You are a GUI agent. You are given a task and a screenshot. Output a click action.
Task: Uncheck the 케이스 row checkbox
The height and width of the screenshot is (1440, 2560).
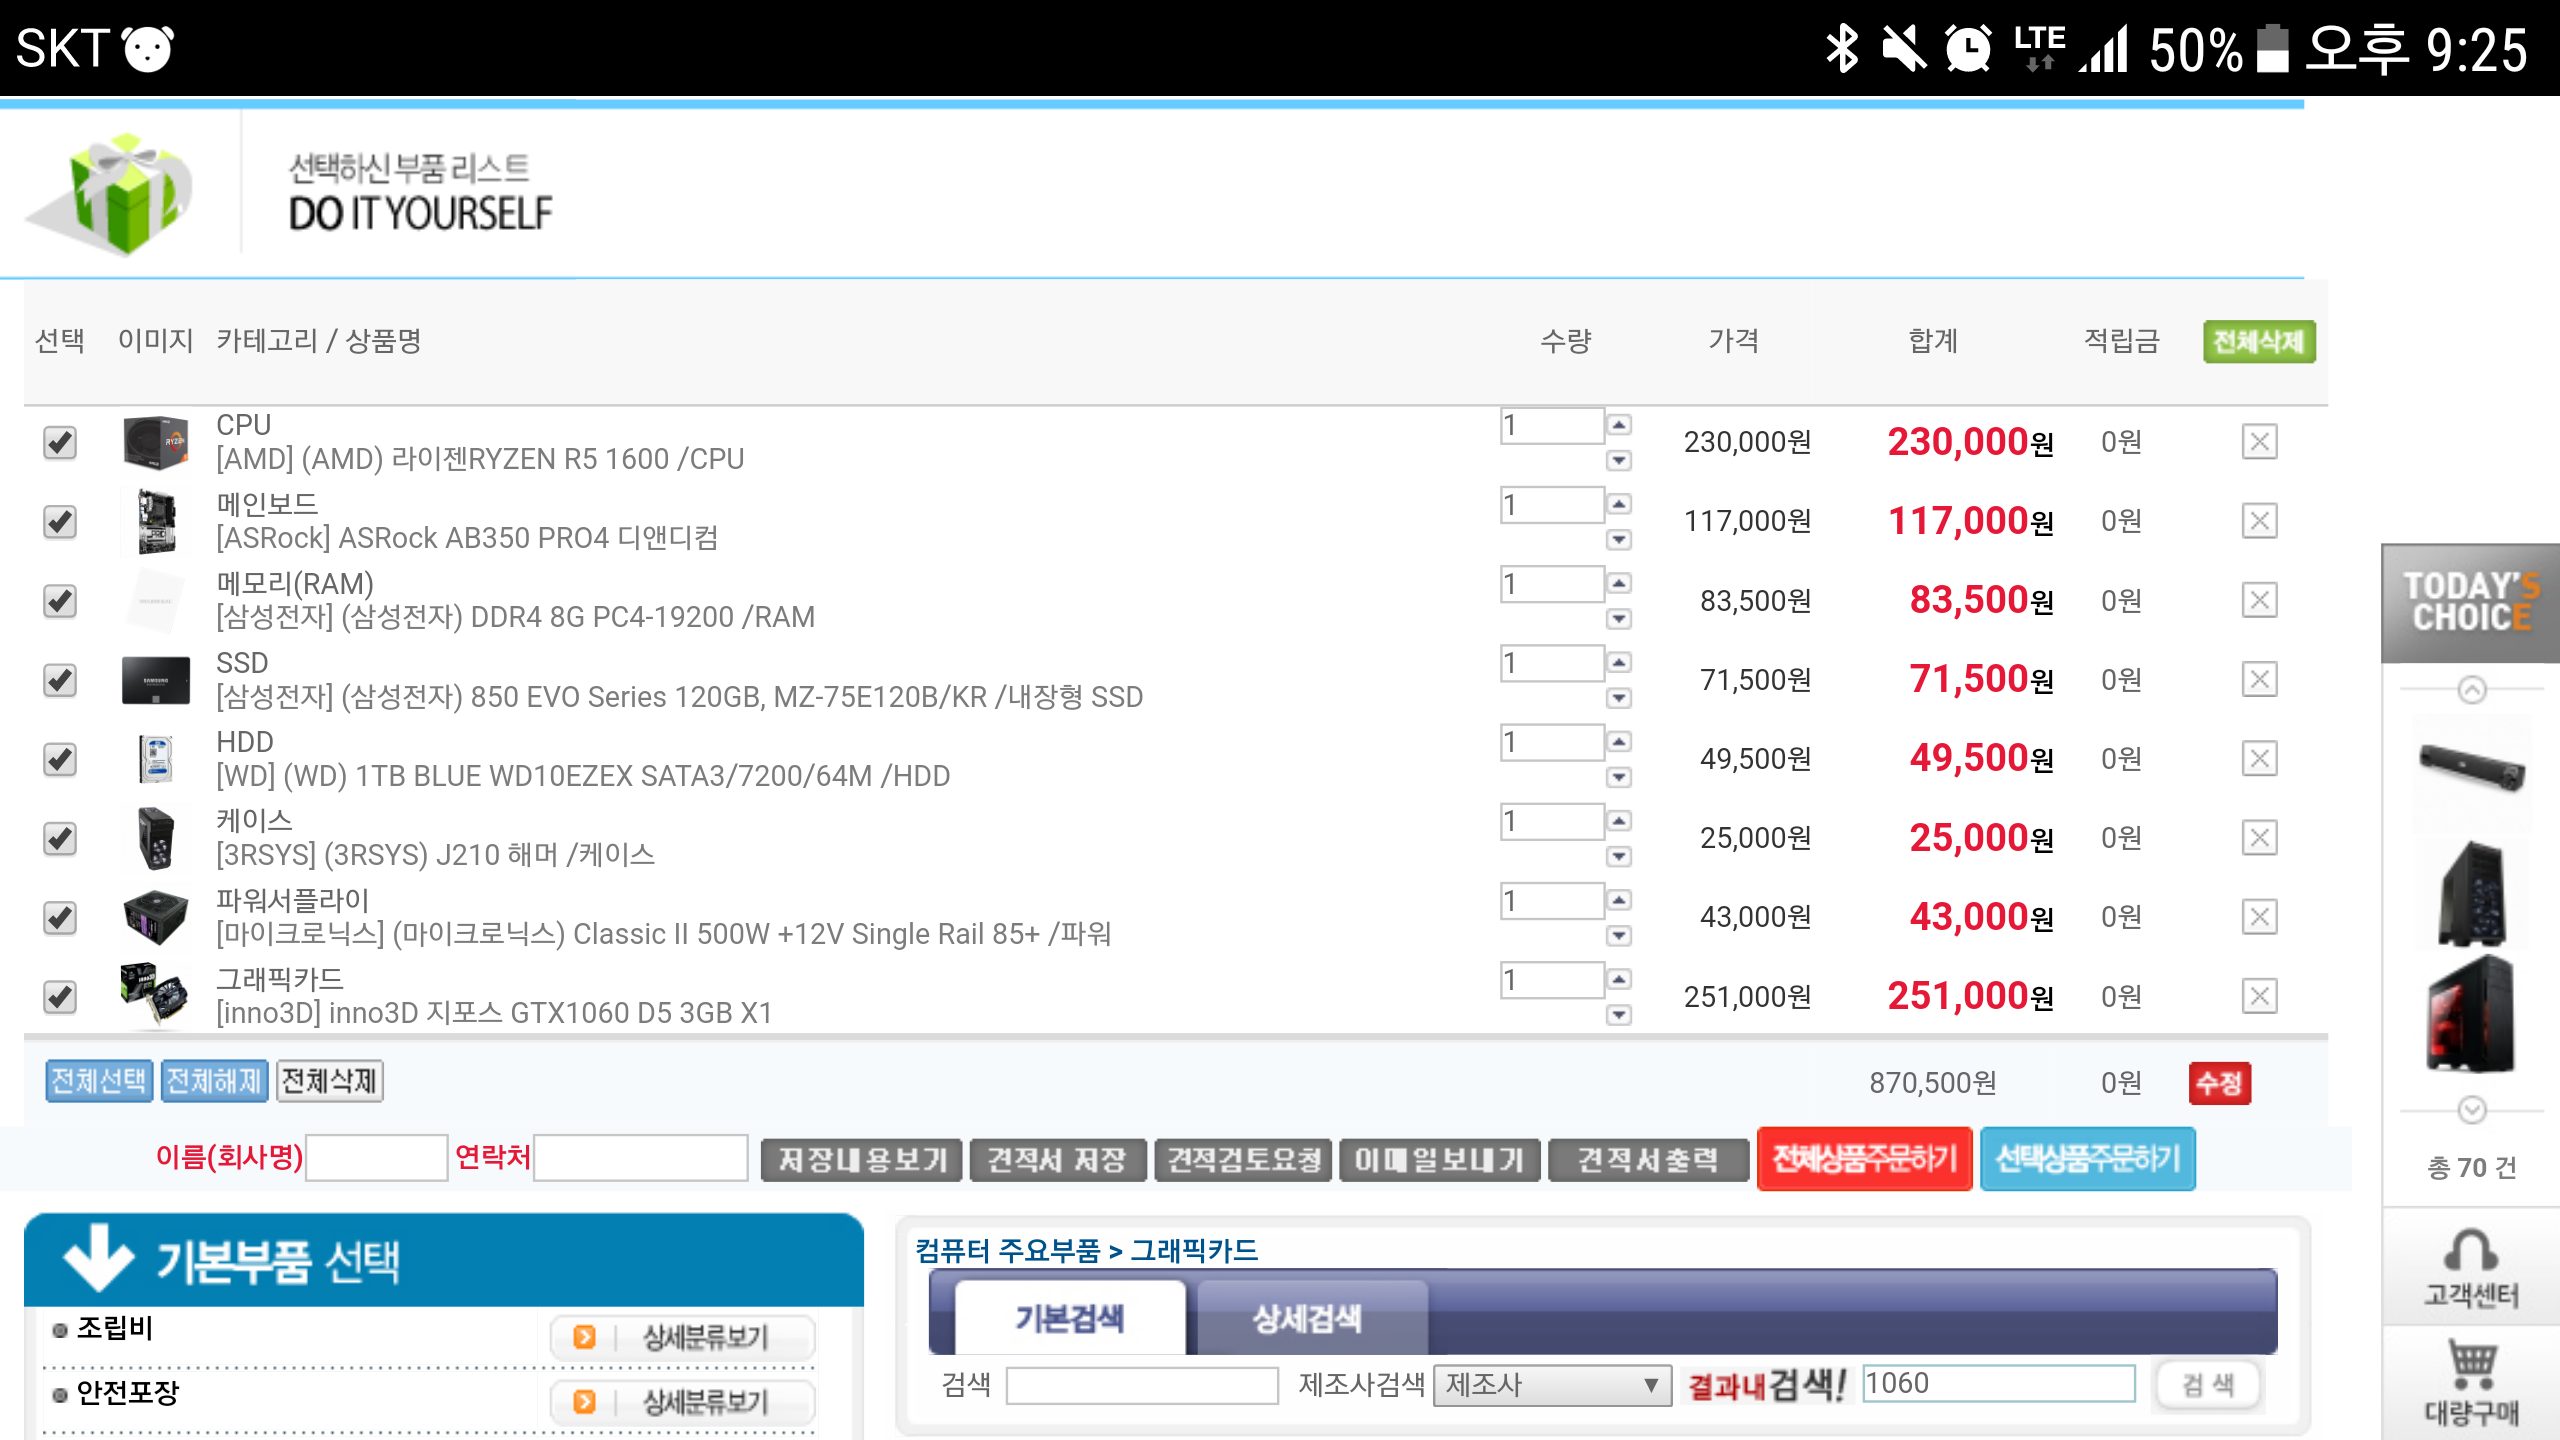(x=60, y=838)
